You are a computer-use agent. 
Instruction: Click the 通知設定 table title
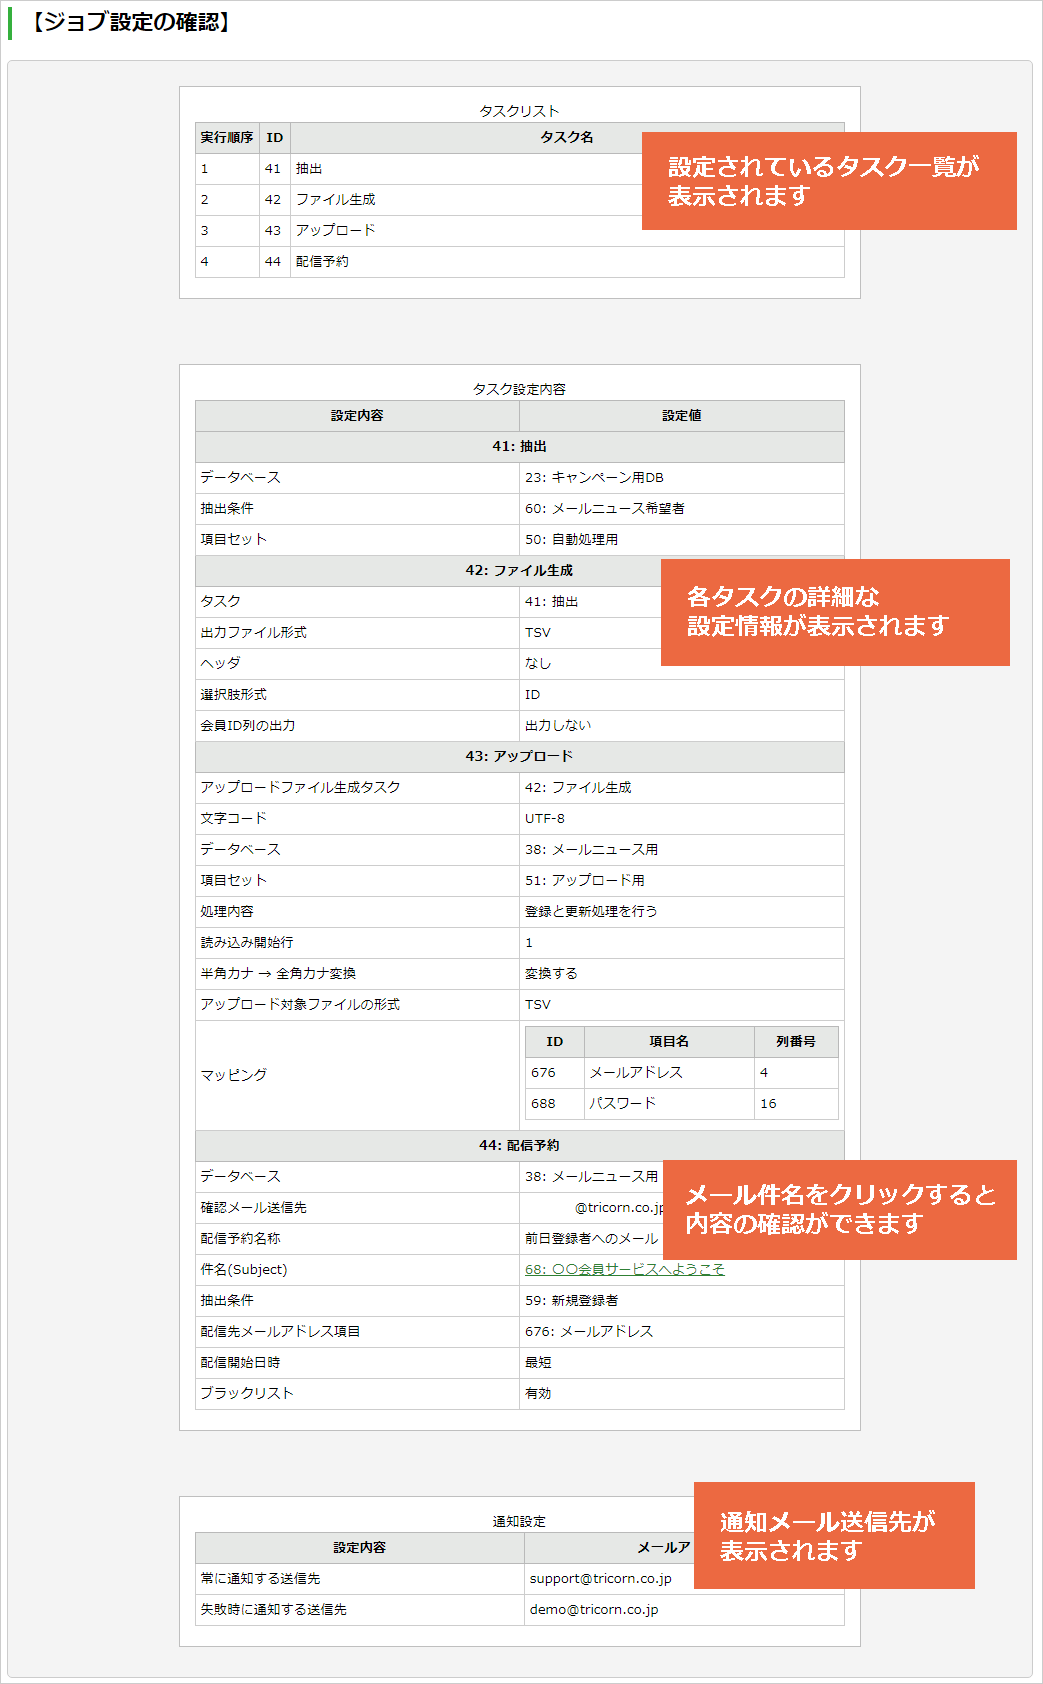point(519,1521)
